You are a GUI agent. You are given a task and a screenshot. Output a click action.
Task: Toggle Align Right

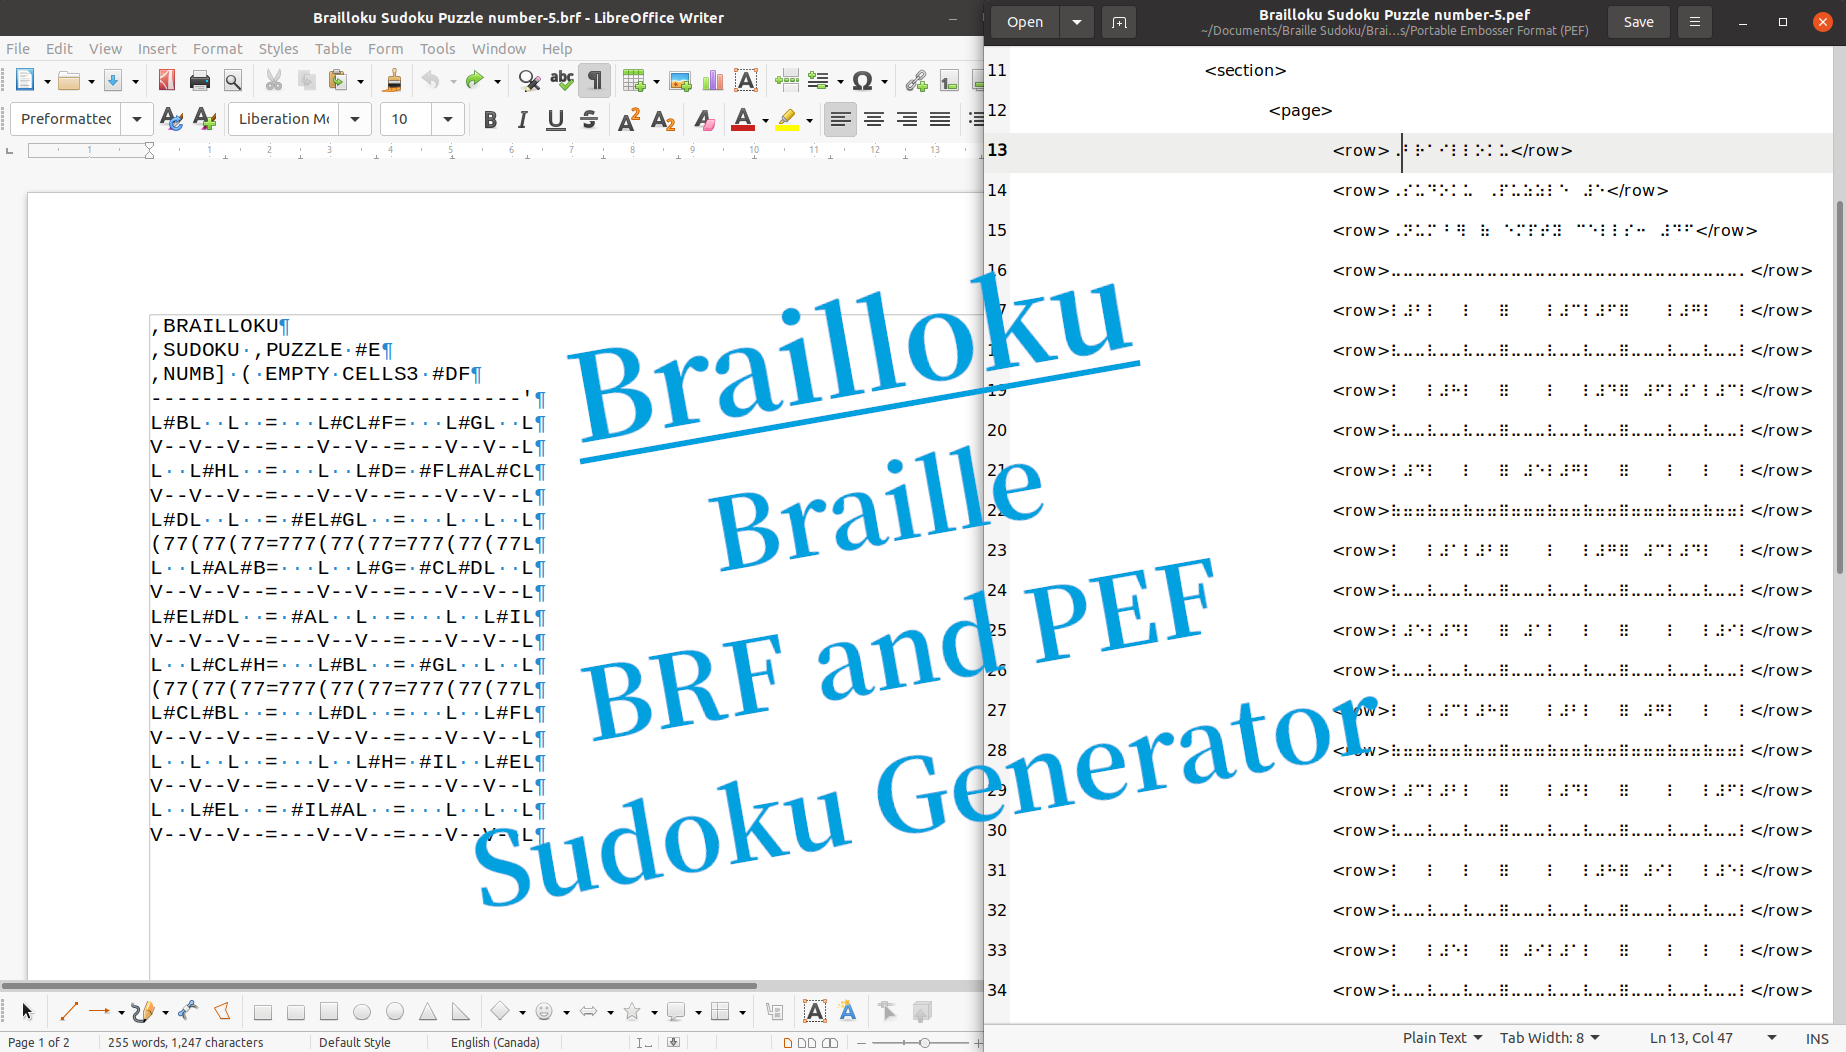point(907,120)
